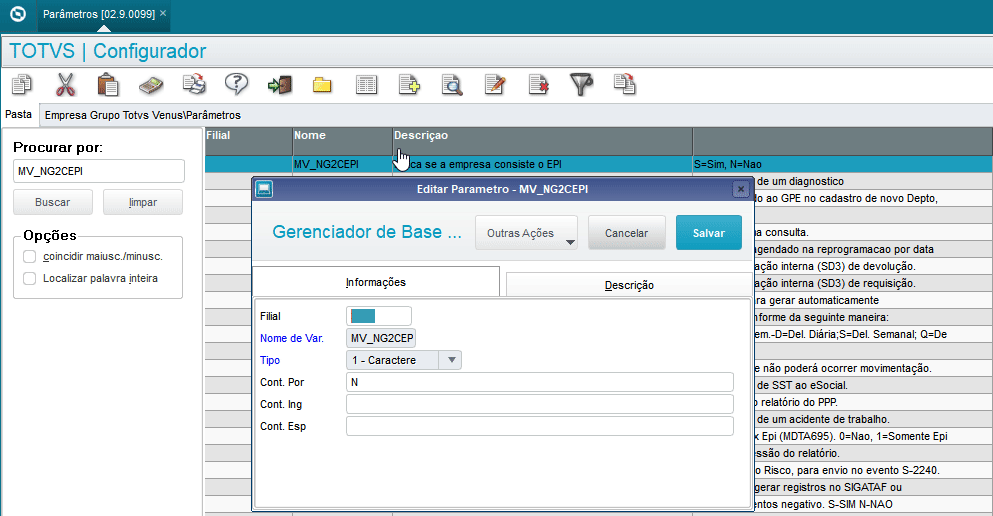Viewport: 993px width, 516px height.
Task: Click the TOTVS logo icon at top left
Action: coord(18,13)
